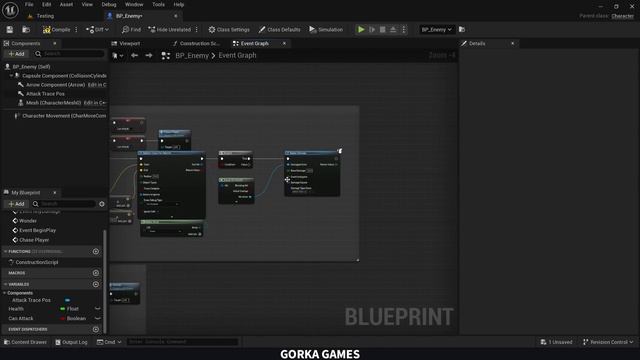This screenshot has height=360, width=640.
Task: Start Simulation mode
Action: (x=326, y=29)
